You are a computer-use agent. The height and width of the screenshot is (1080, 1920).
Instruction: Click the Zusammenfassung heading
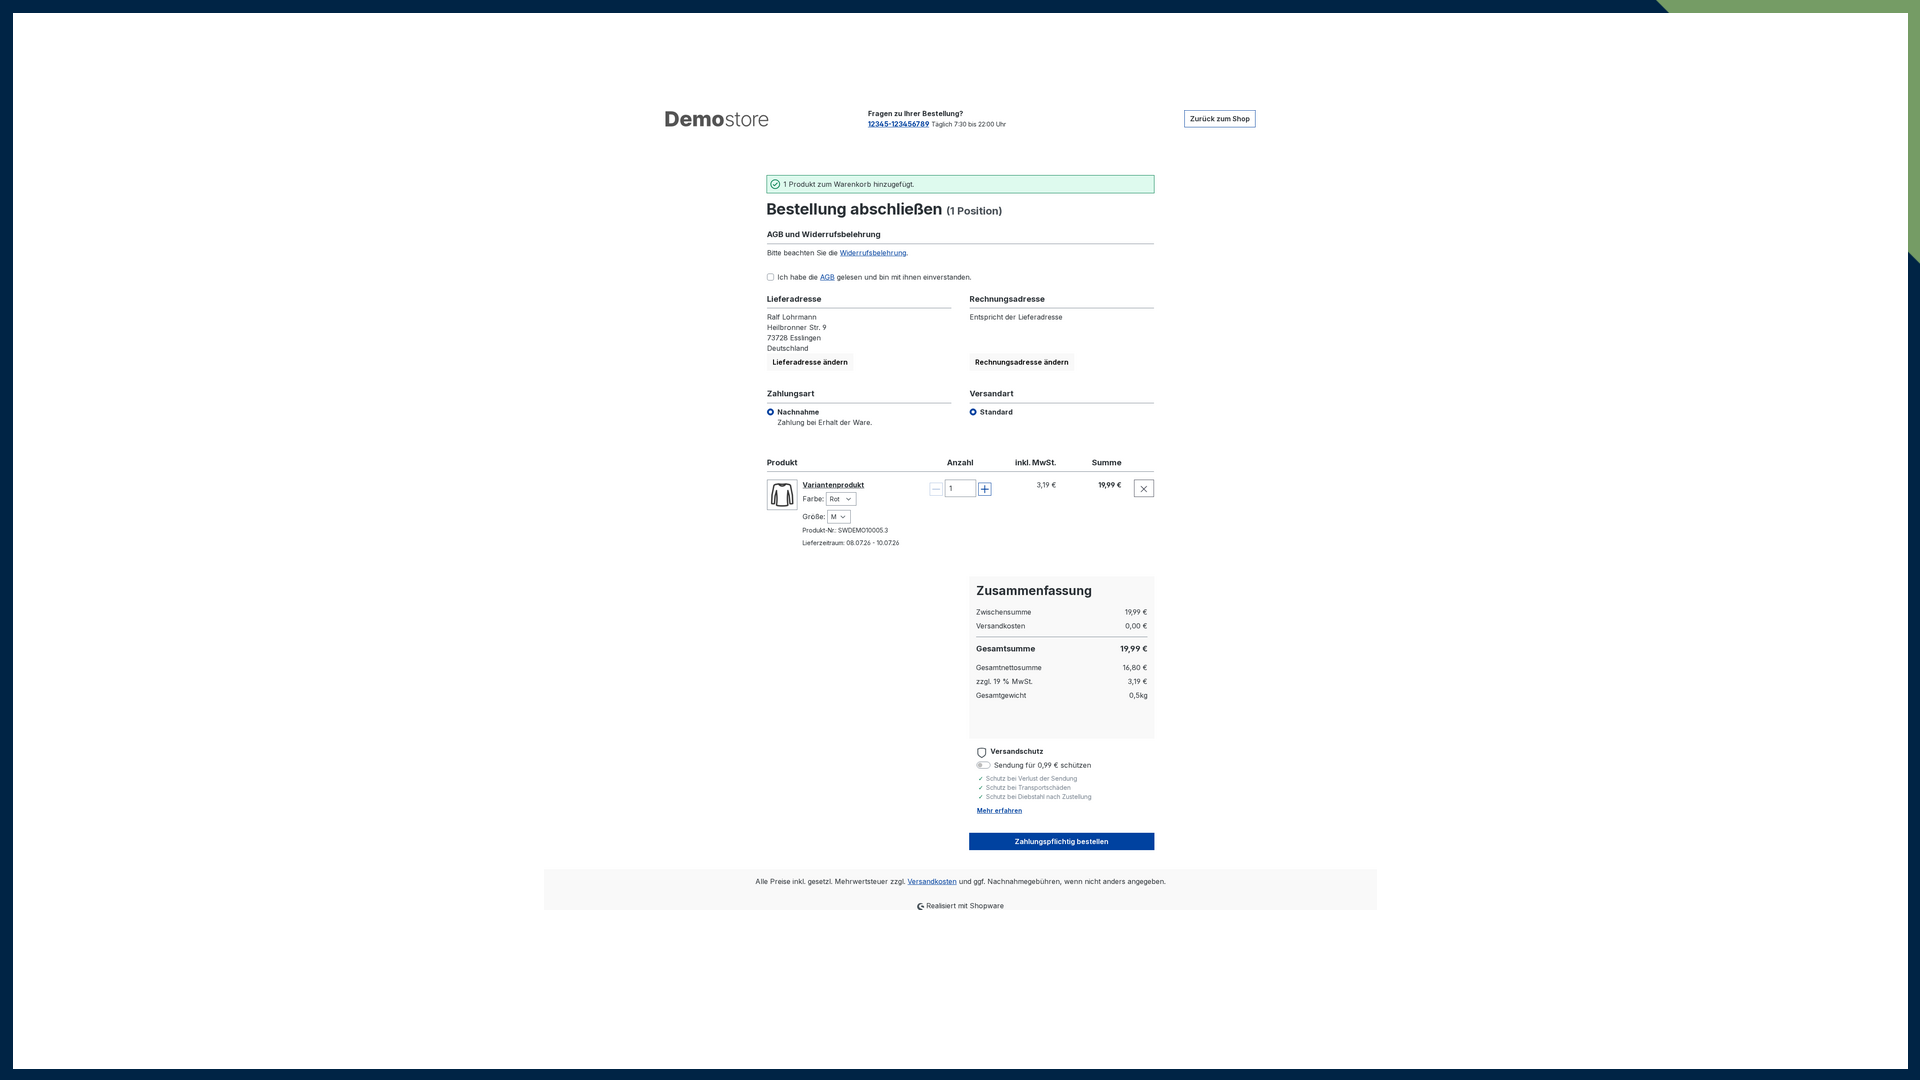[1034, 591]
